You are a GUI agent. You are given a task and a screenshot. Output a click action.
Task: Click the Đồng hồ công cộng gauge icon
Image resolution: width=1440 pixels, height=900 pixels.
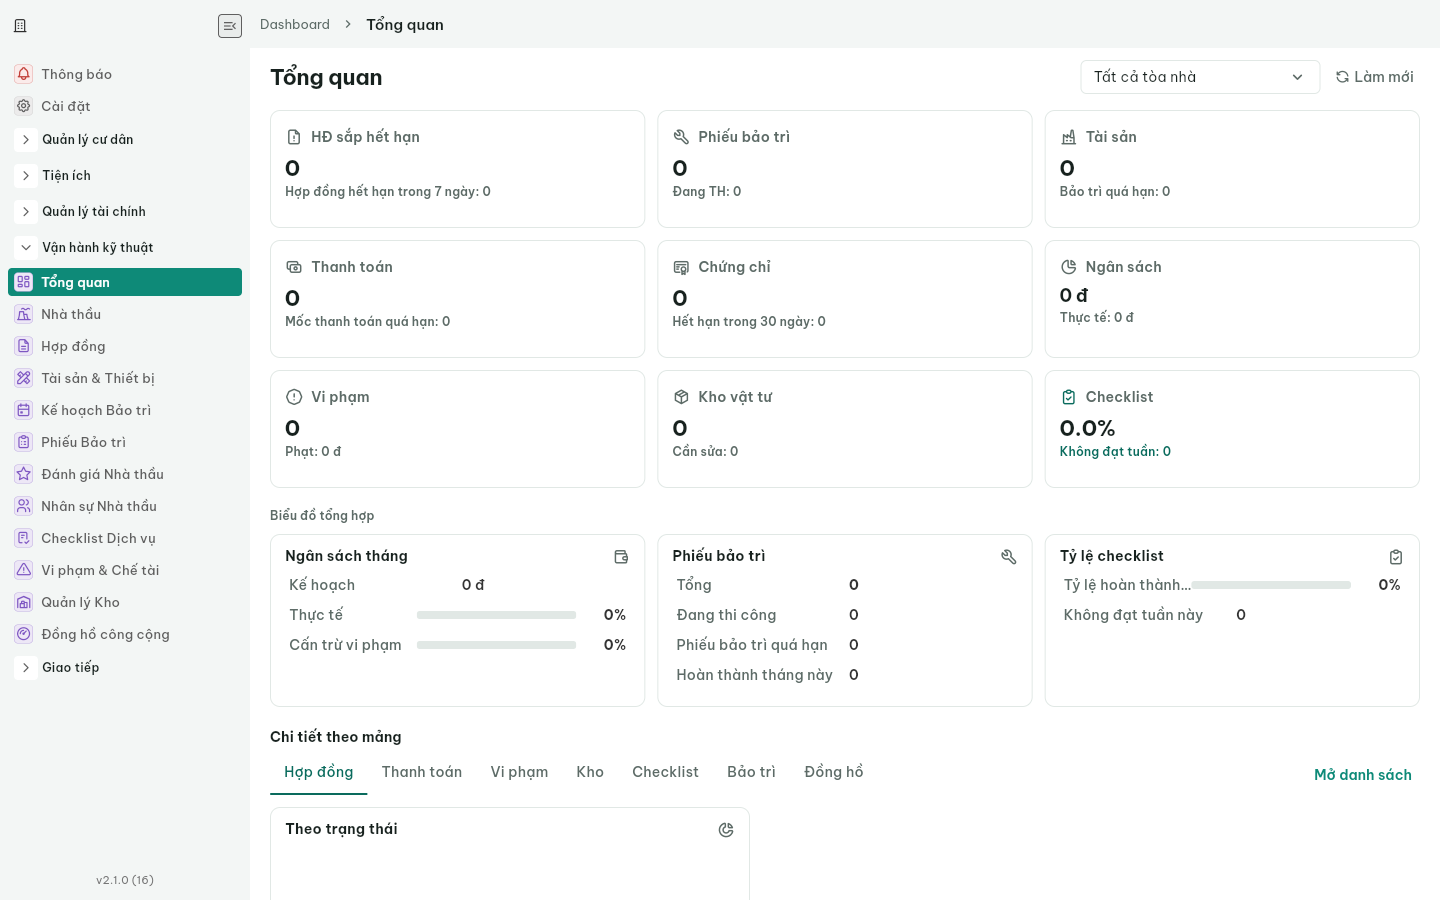24,634
